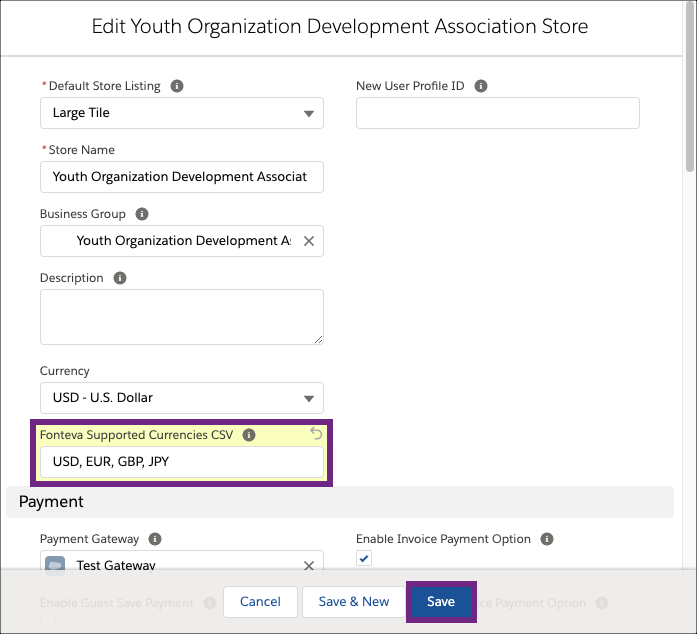Viewport: 697px width, 634px height.
Task: Click info icon next to Default Store Listing
Action: coord(177,86)
